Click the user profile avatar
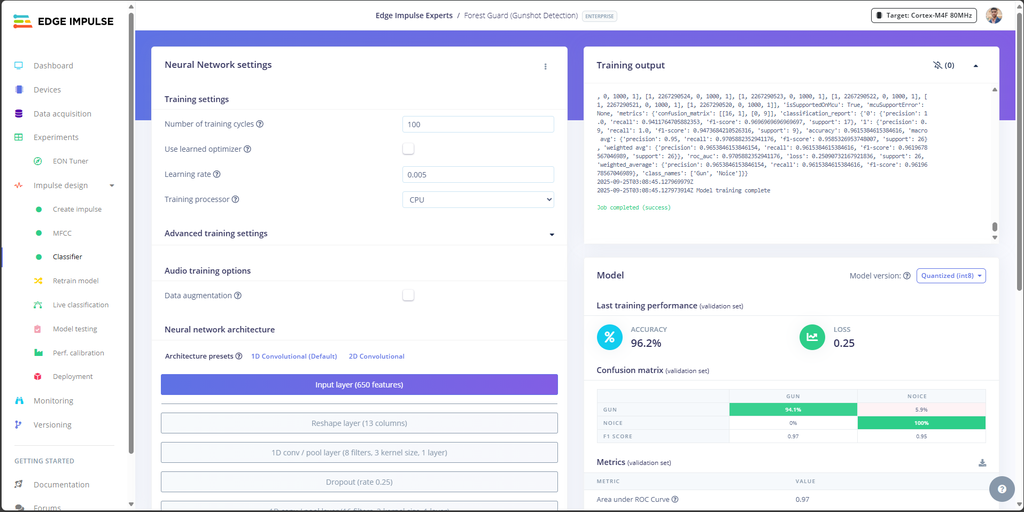The height and width of the screenshot is (512, 1024). 993,16
